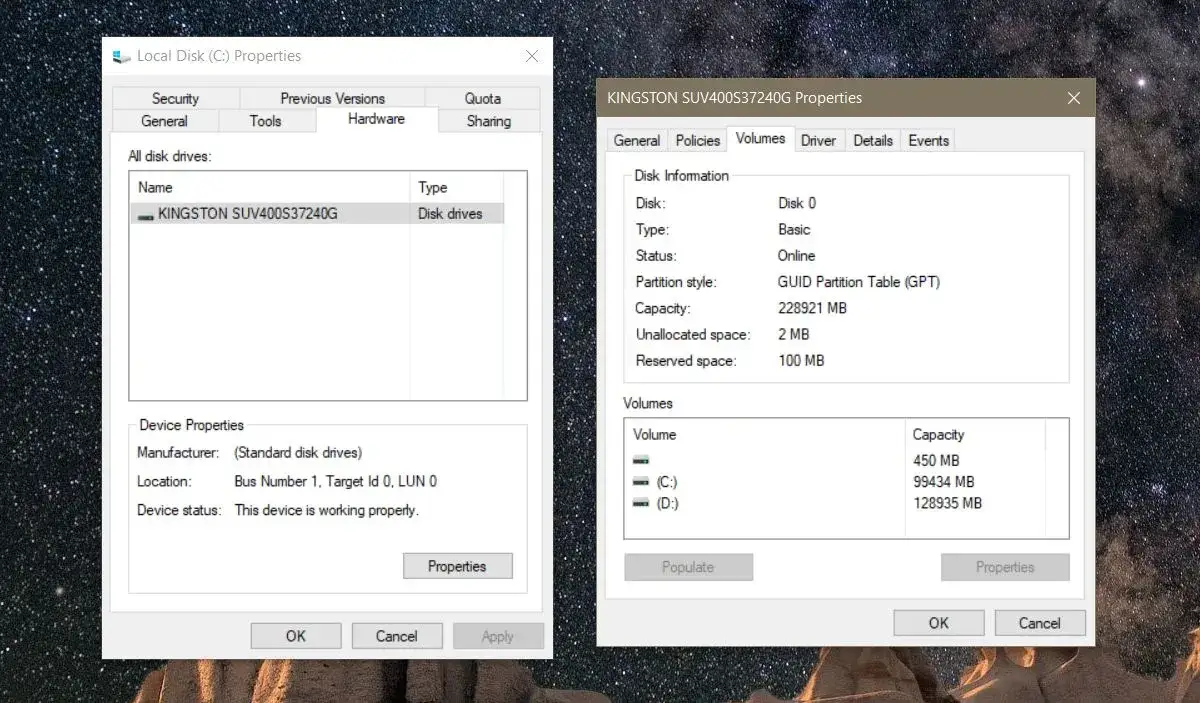Click the Populate button in the Volumes tab

coord(688,567)
